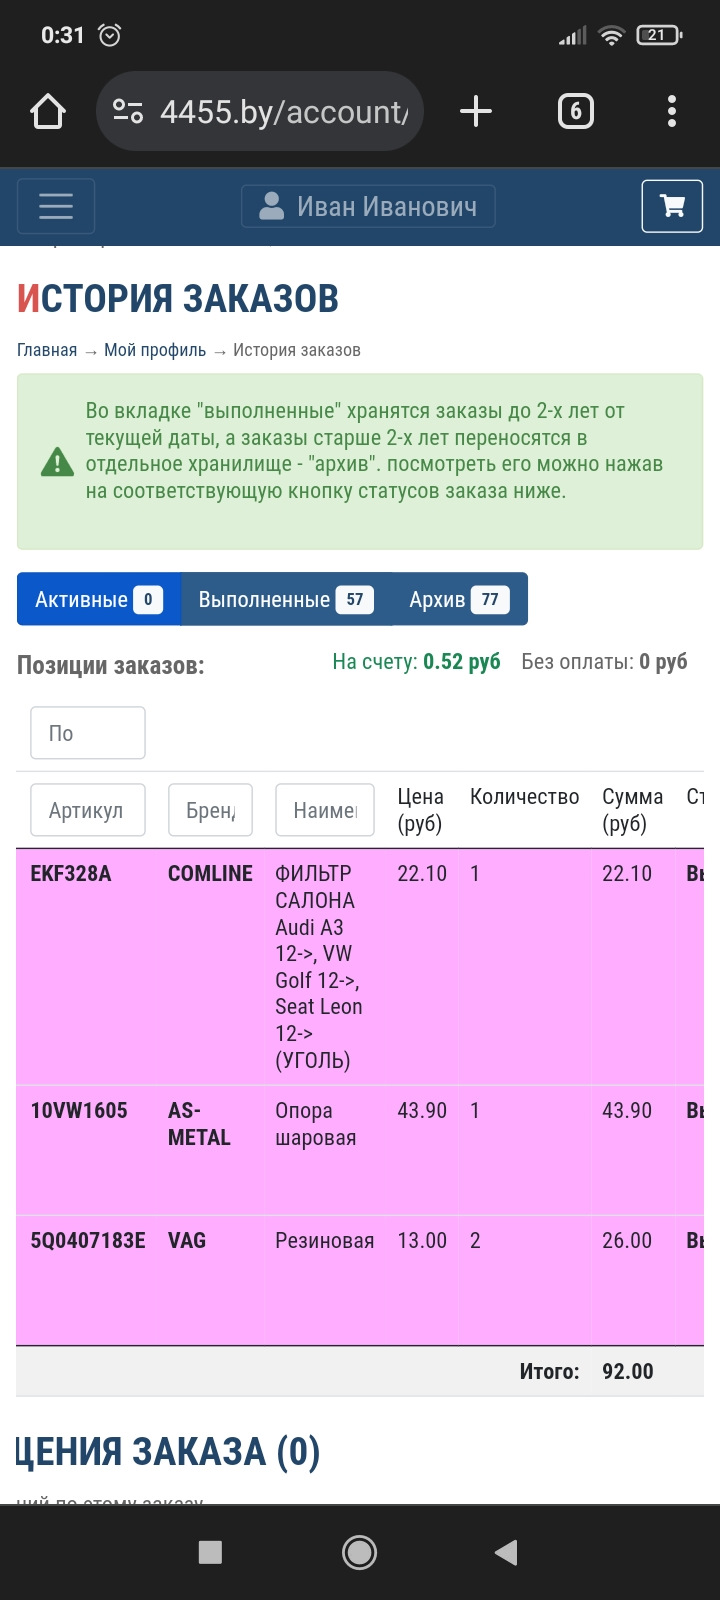720x1600 pixels.
Task: Open Android recent apps square
Action: [x=210, y=1552]
